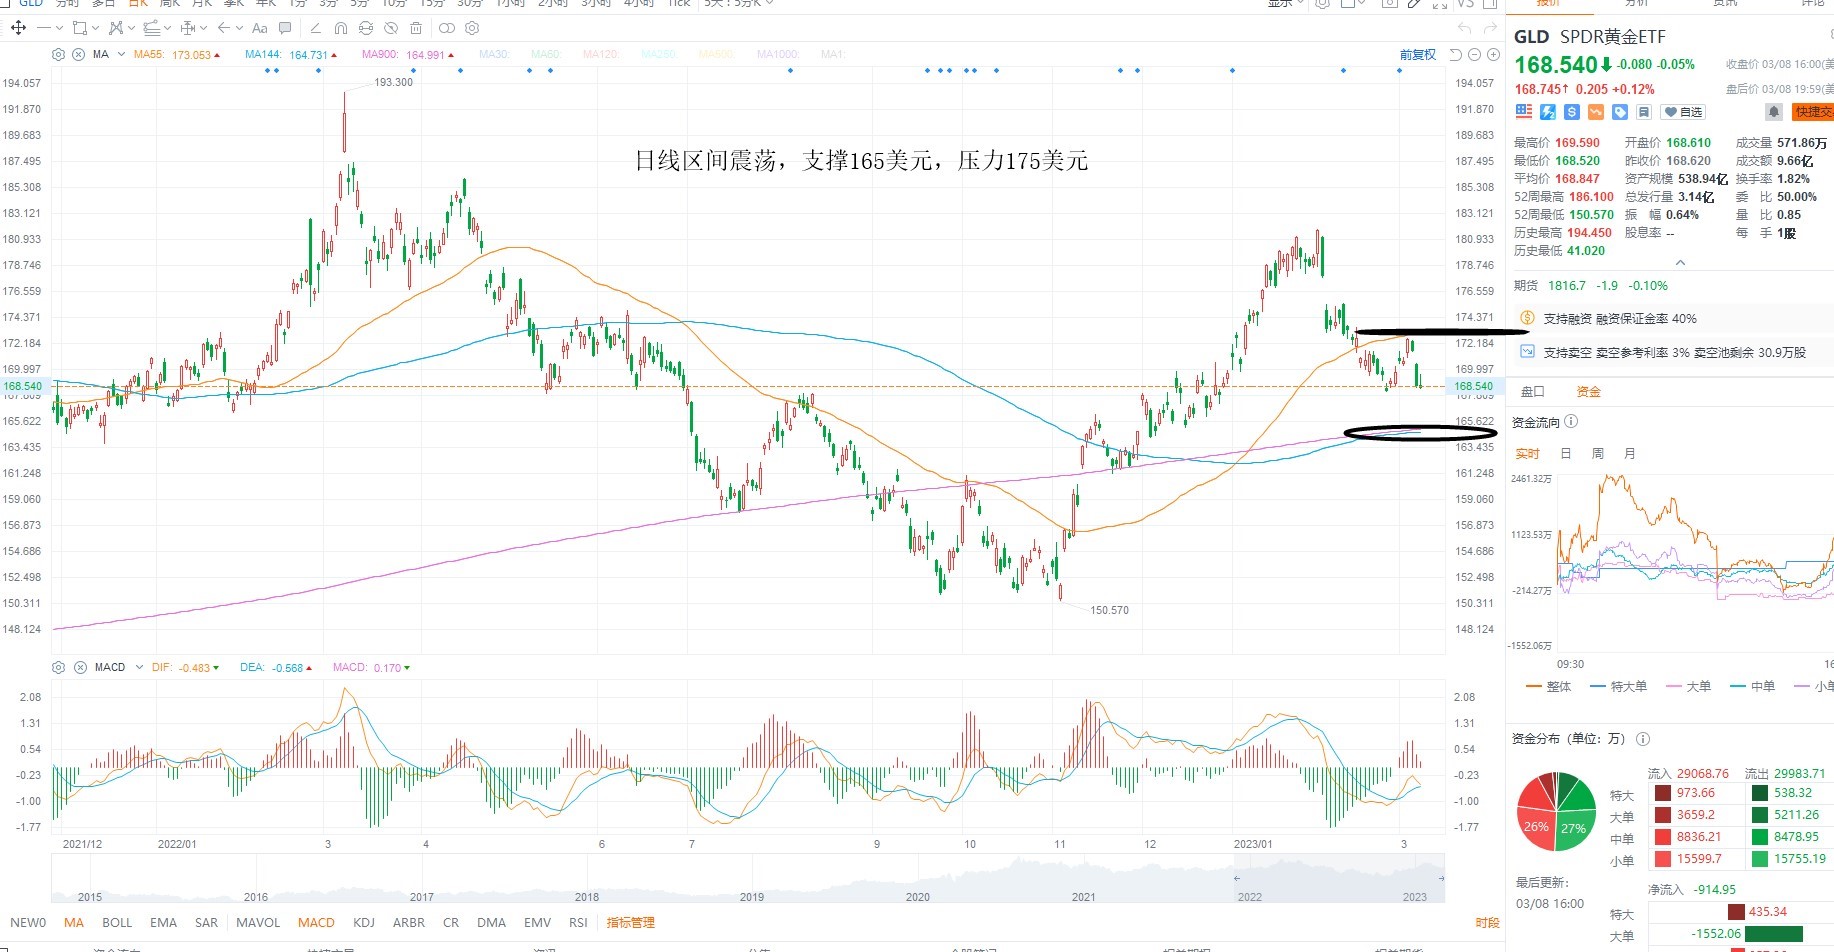Viewport: 1834px width, 952px height.
Task: Zoom in the chart with plus icon
Action: [1493, 55]
